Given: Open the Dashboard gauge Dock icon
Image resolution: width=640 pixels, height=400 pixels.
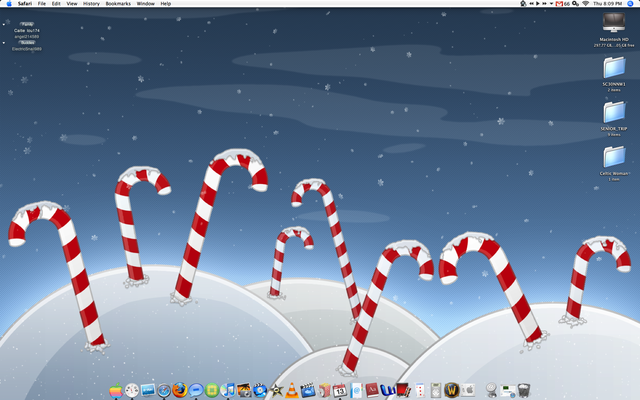Looking at the screenshot, I should (132, 391).
